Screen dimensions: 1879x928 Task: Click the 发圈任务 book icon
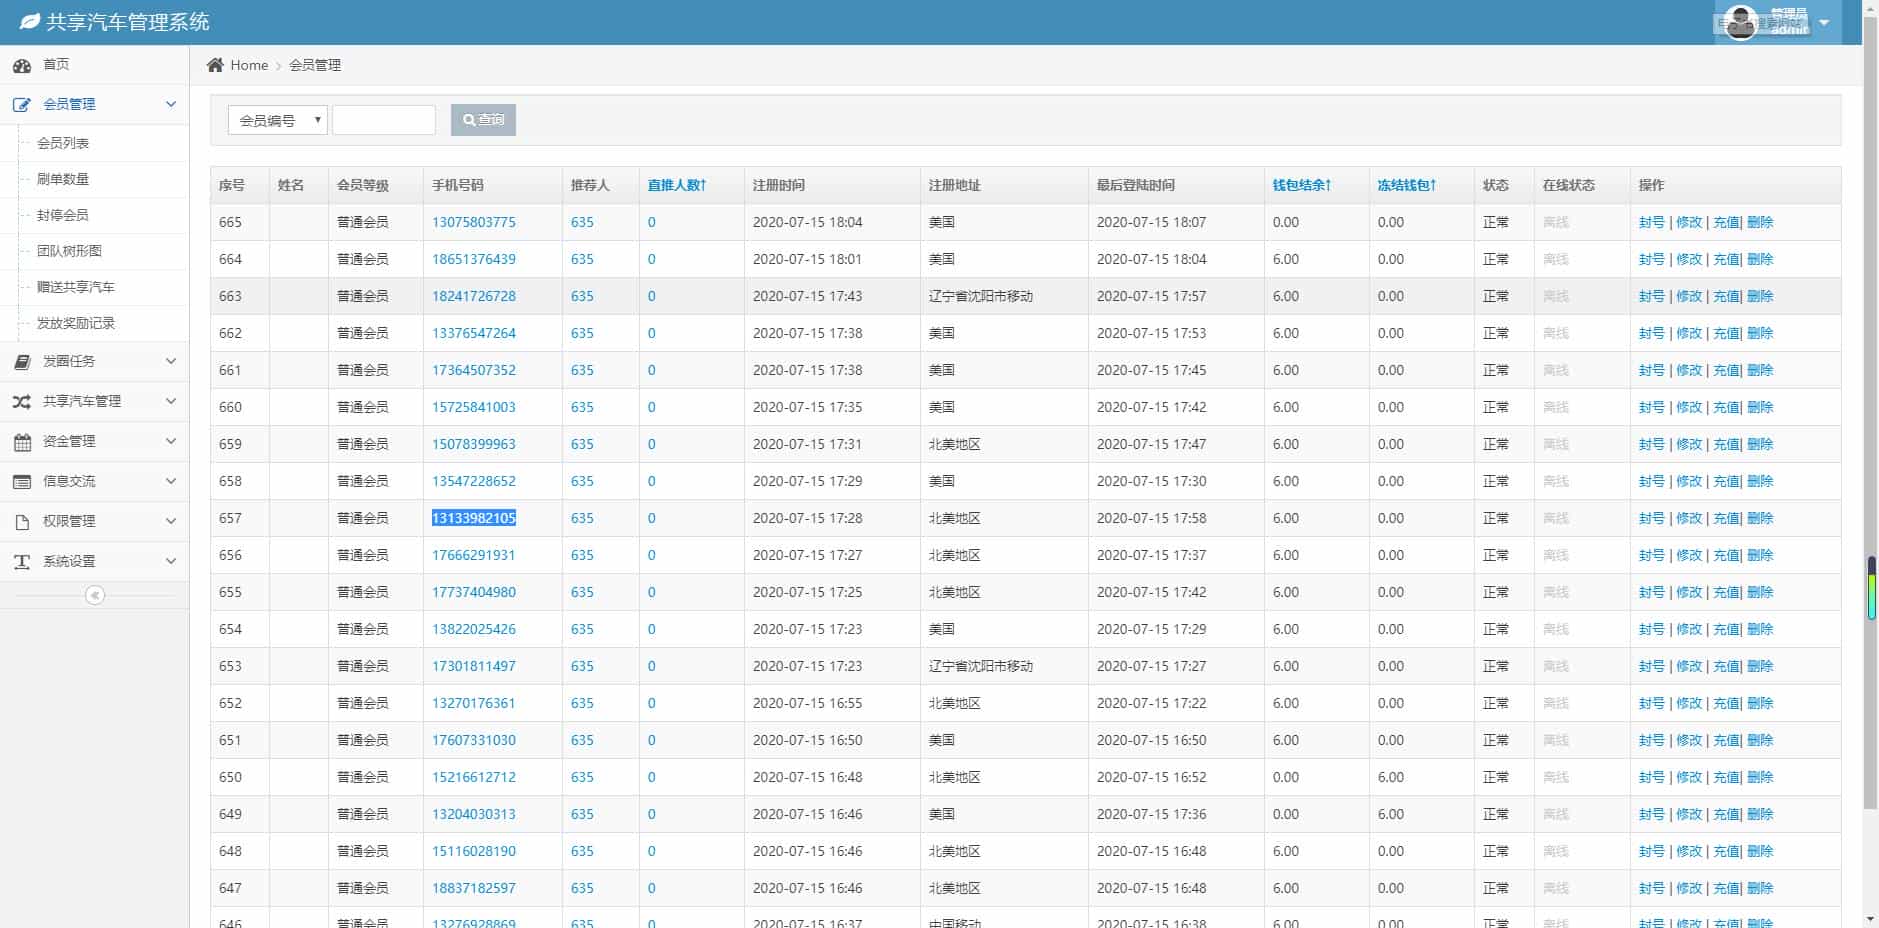pos(22,361)
